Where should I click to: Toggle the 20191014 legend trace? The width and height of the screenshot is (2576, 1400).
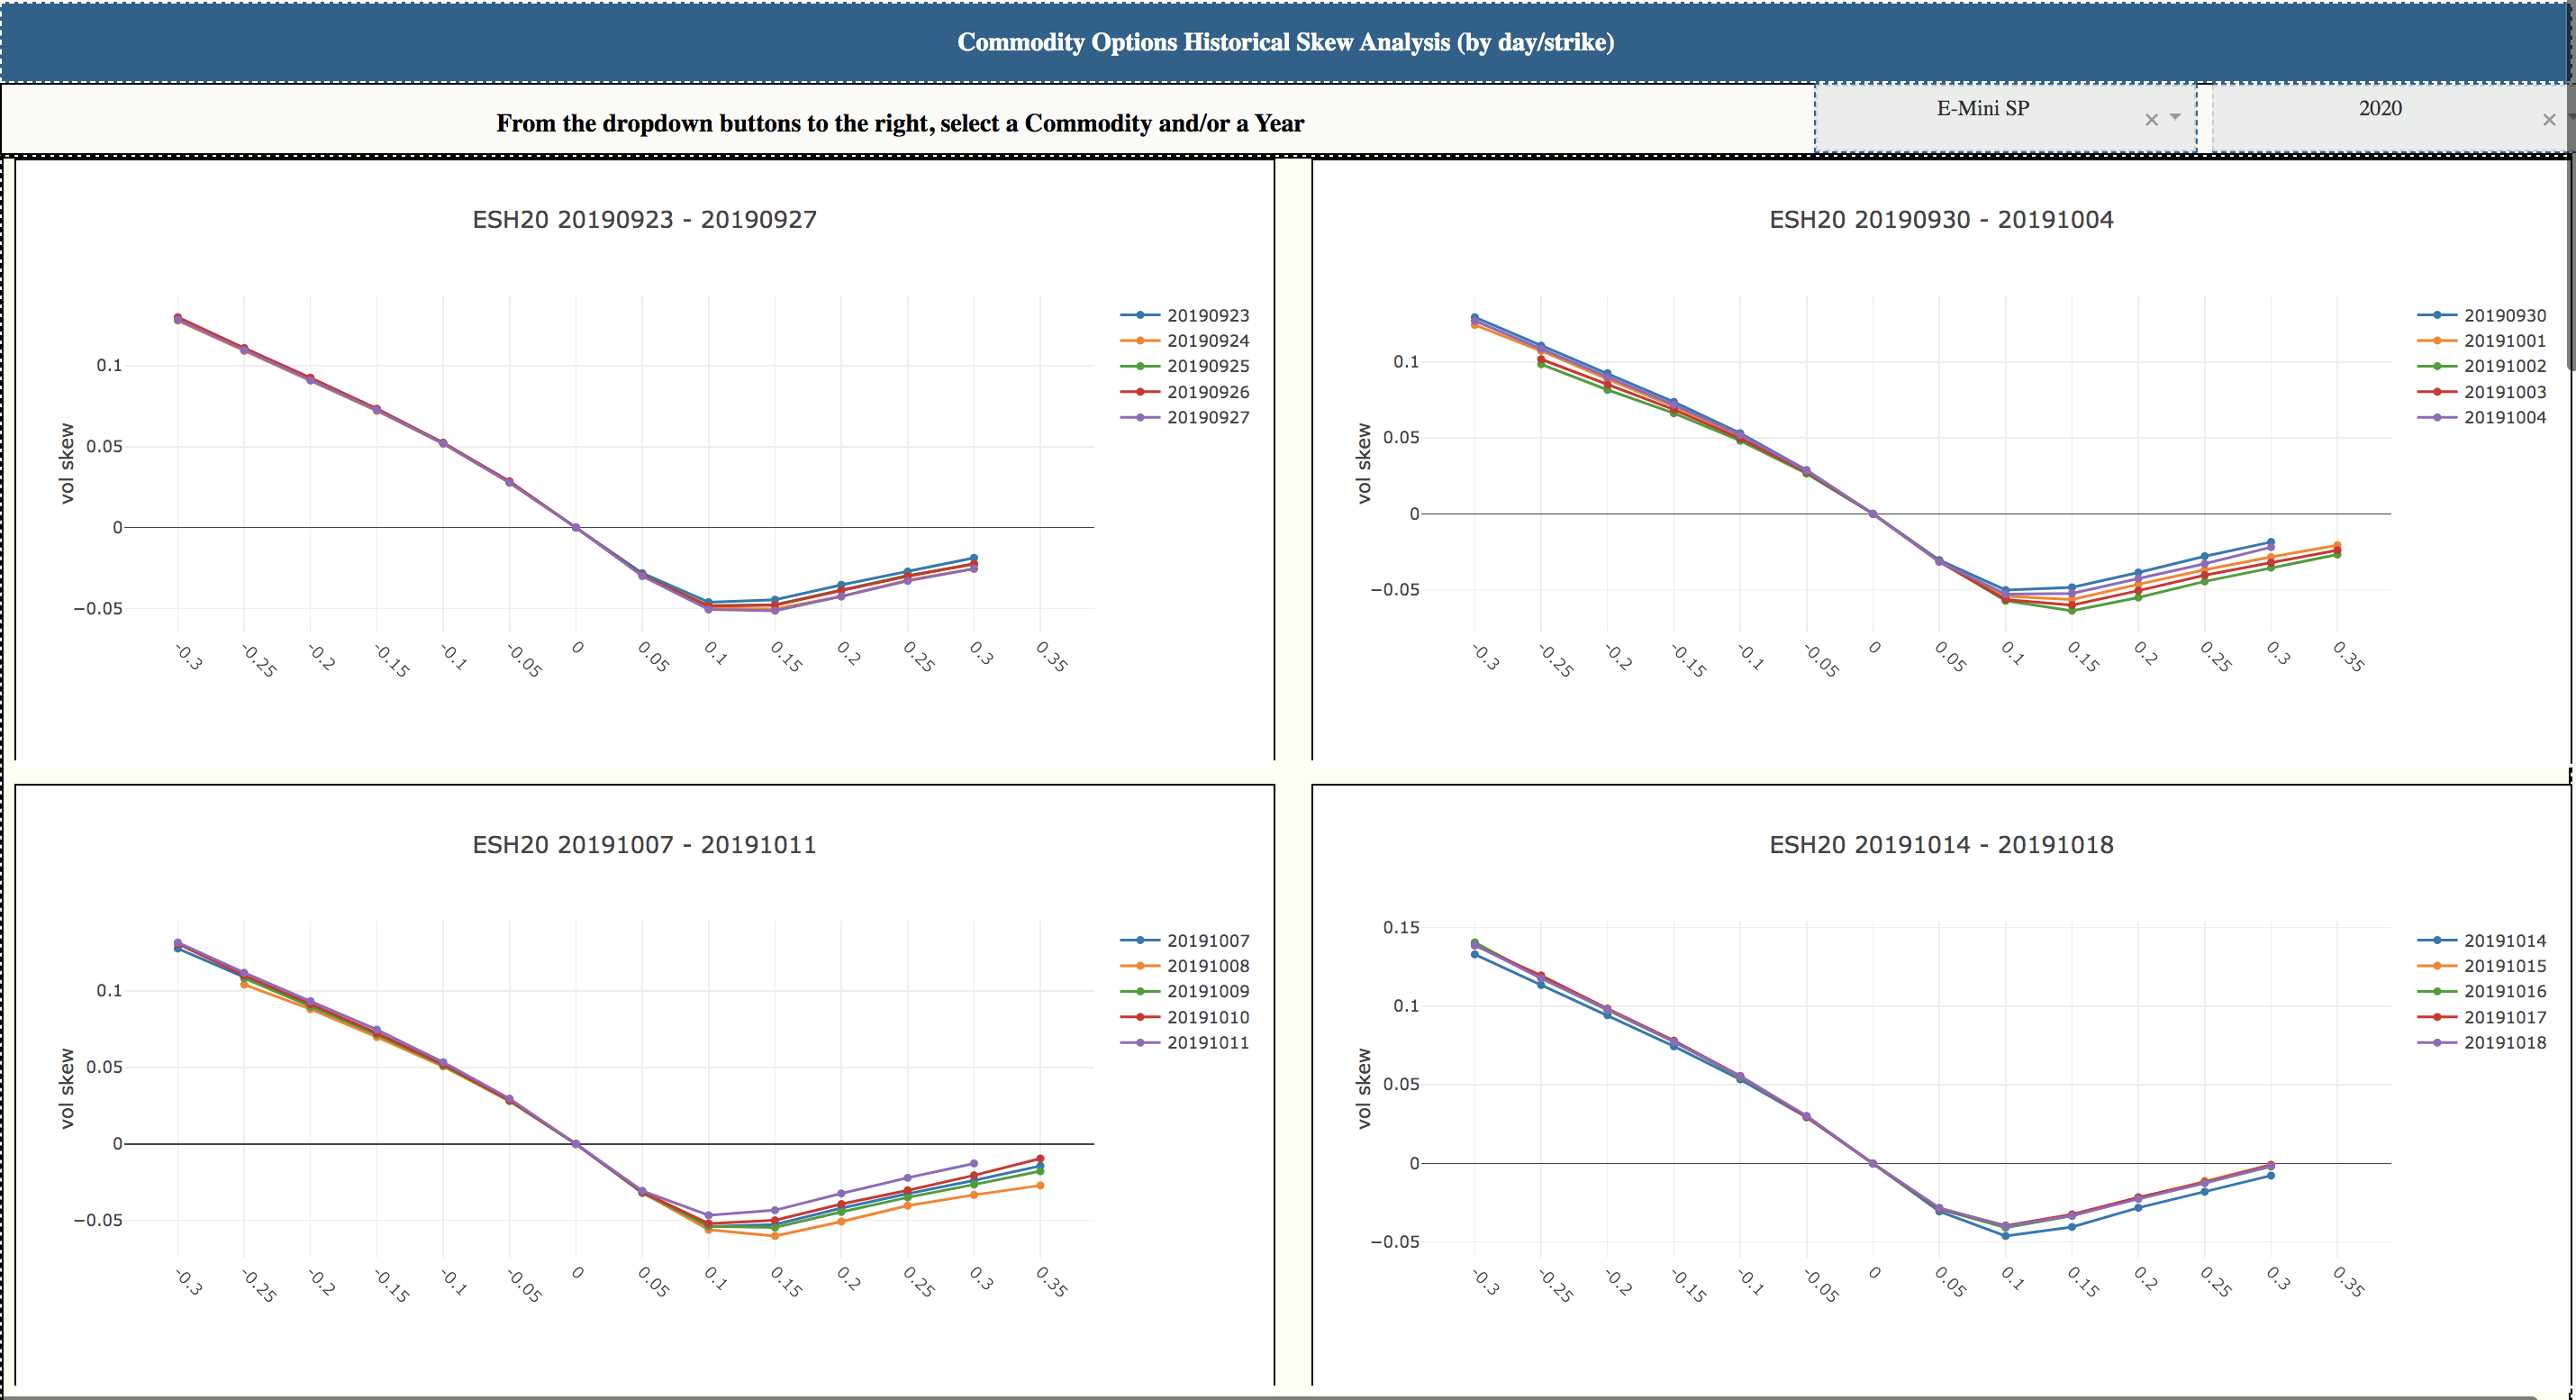pyautogui.click(x=2504, y=941)
